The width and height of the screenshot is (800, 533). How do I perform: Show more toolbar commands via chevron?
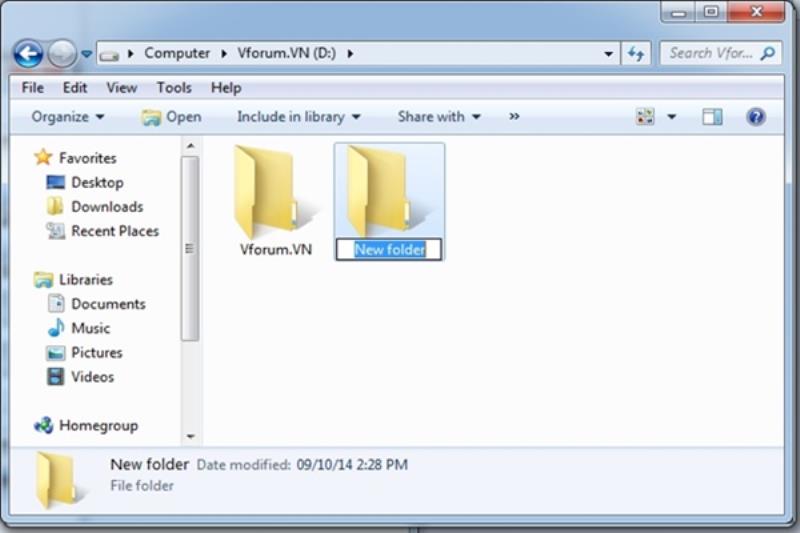click(514, 117)
